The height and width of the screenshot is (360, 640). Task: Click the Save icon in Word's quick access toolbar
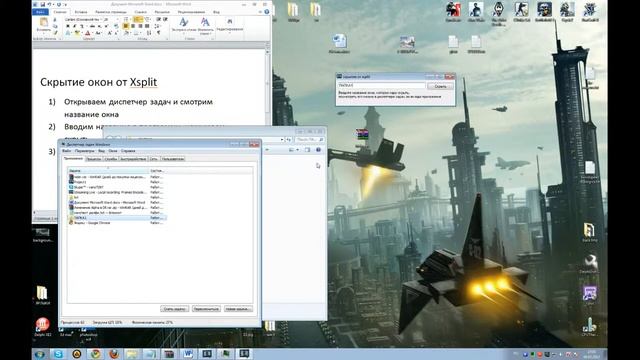[x=42, y=4]
